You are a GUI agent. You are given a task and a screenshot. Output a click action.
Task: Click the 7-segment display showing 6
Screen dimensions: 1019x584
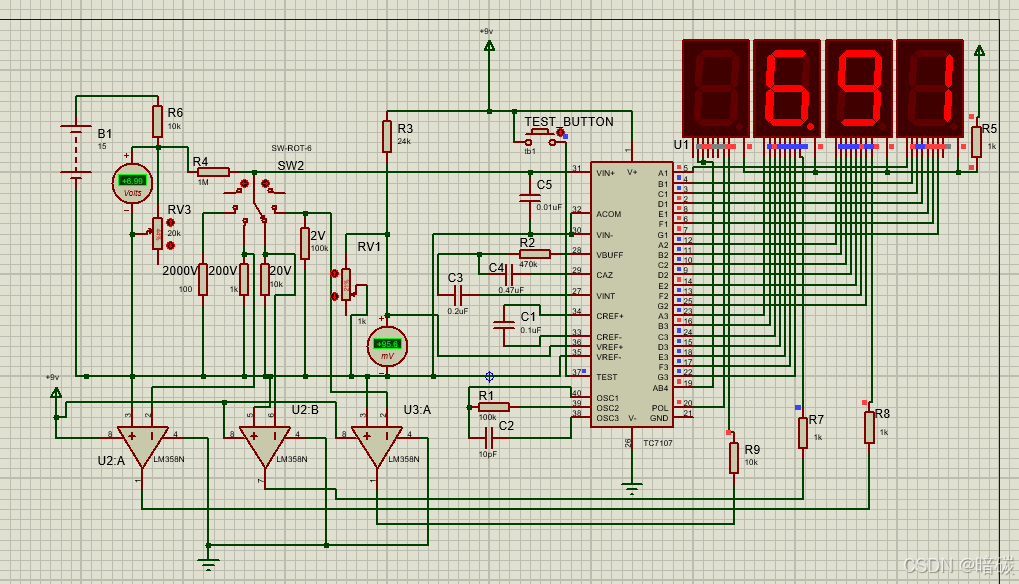(x=787, y=88)
